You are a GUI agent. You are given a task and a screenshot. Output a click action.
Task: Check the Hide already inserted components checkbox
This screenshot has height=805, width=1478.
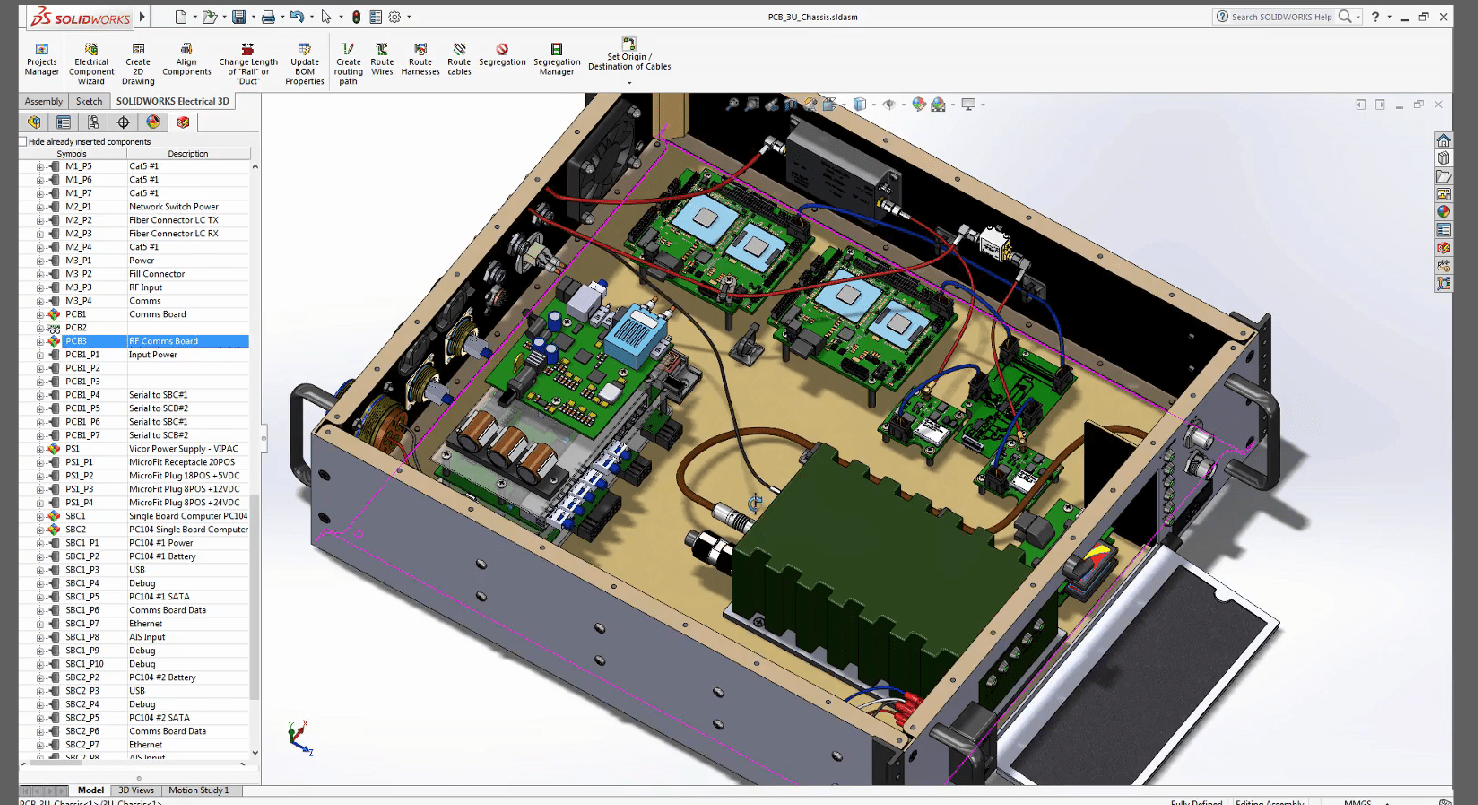22,142
